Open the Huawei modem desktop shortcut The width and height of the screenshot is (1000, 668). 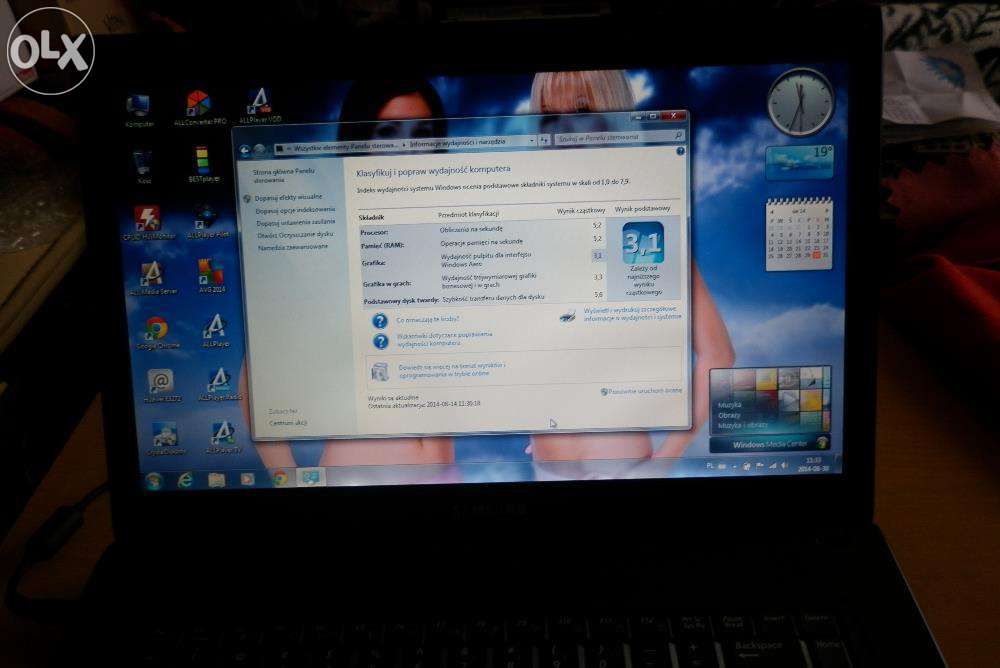tap(161, 386)
